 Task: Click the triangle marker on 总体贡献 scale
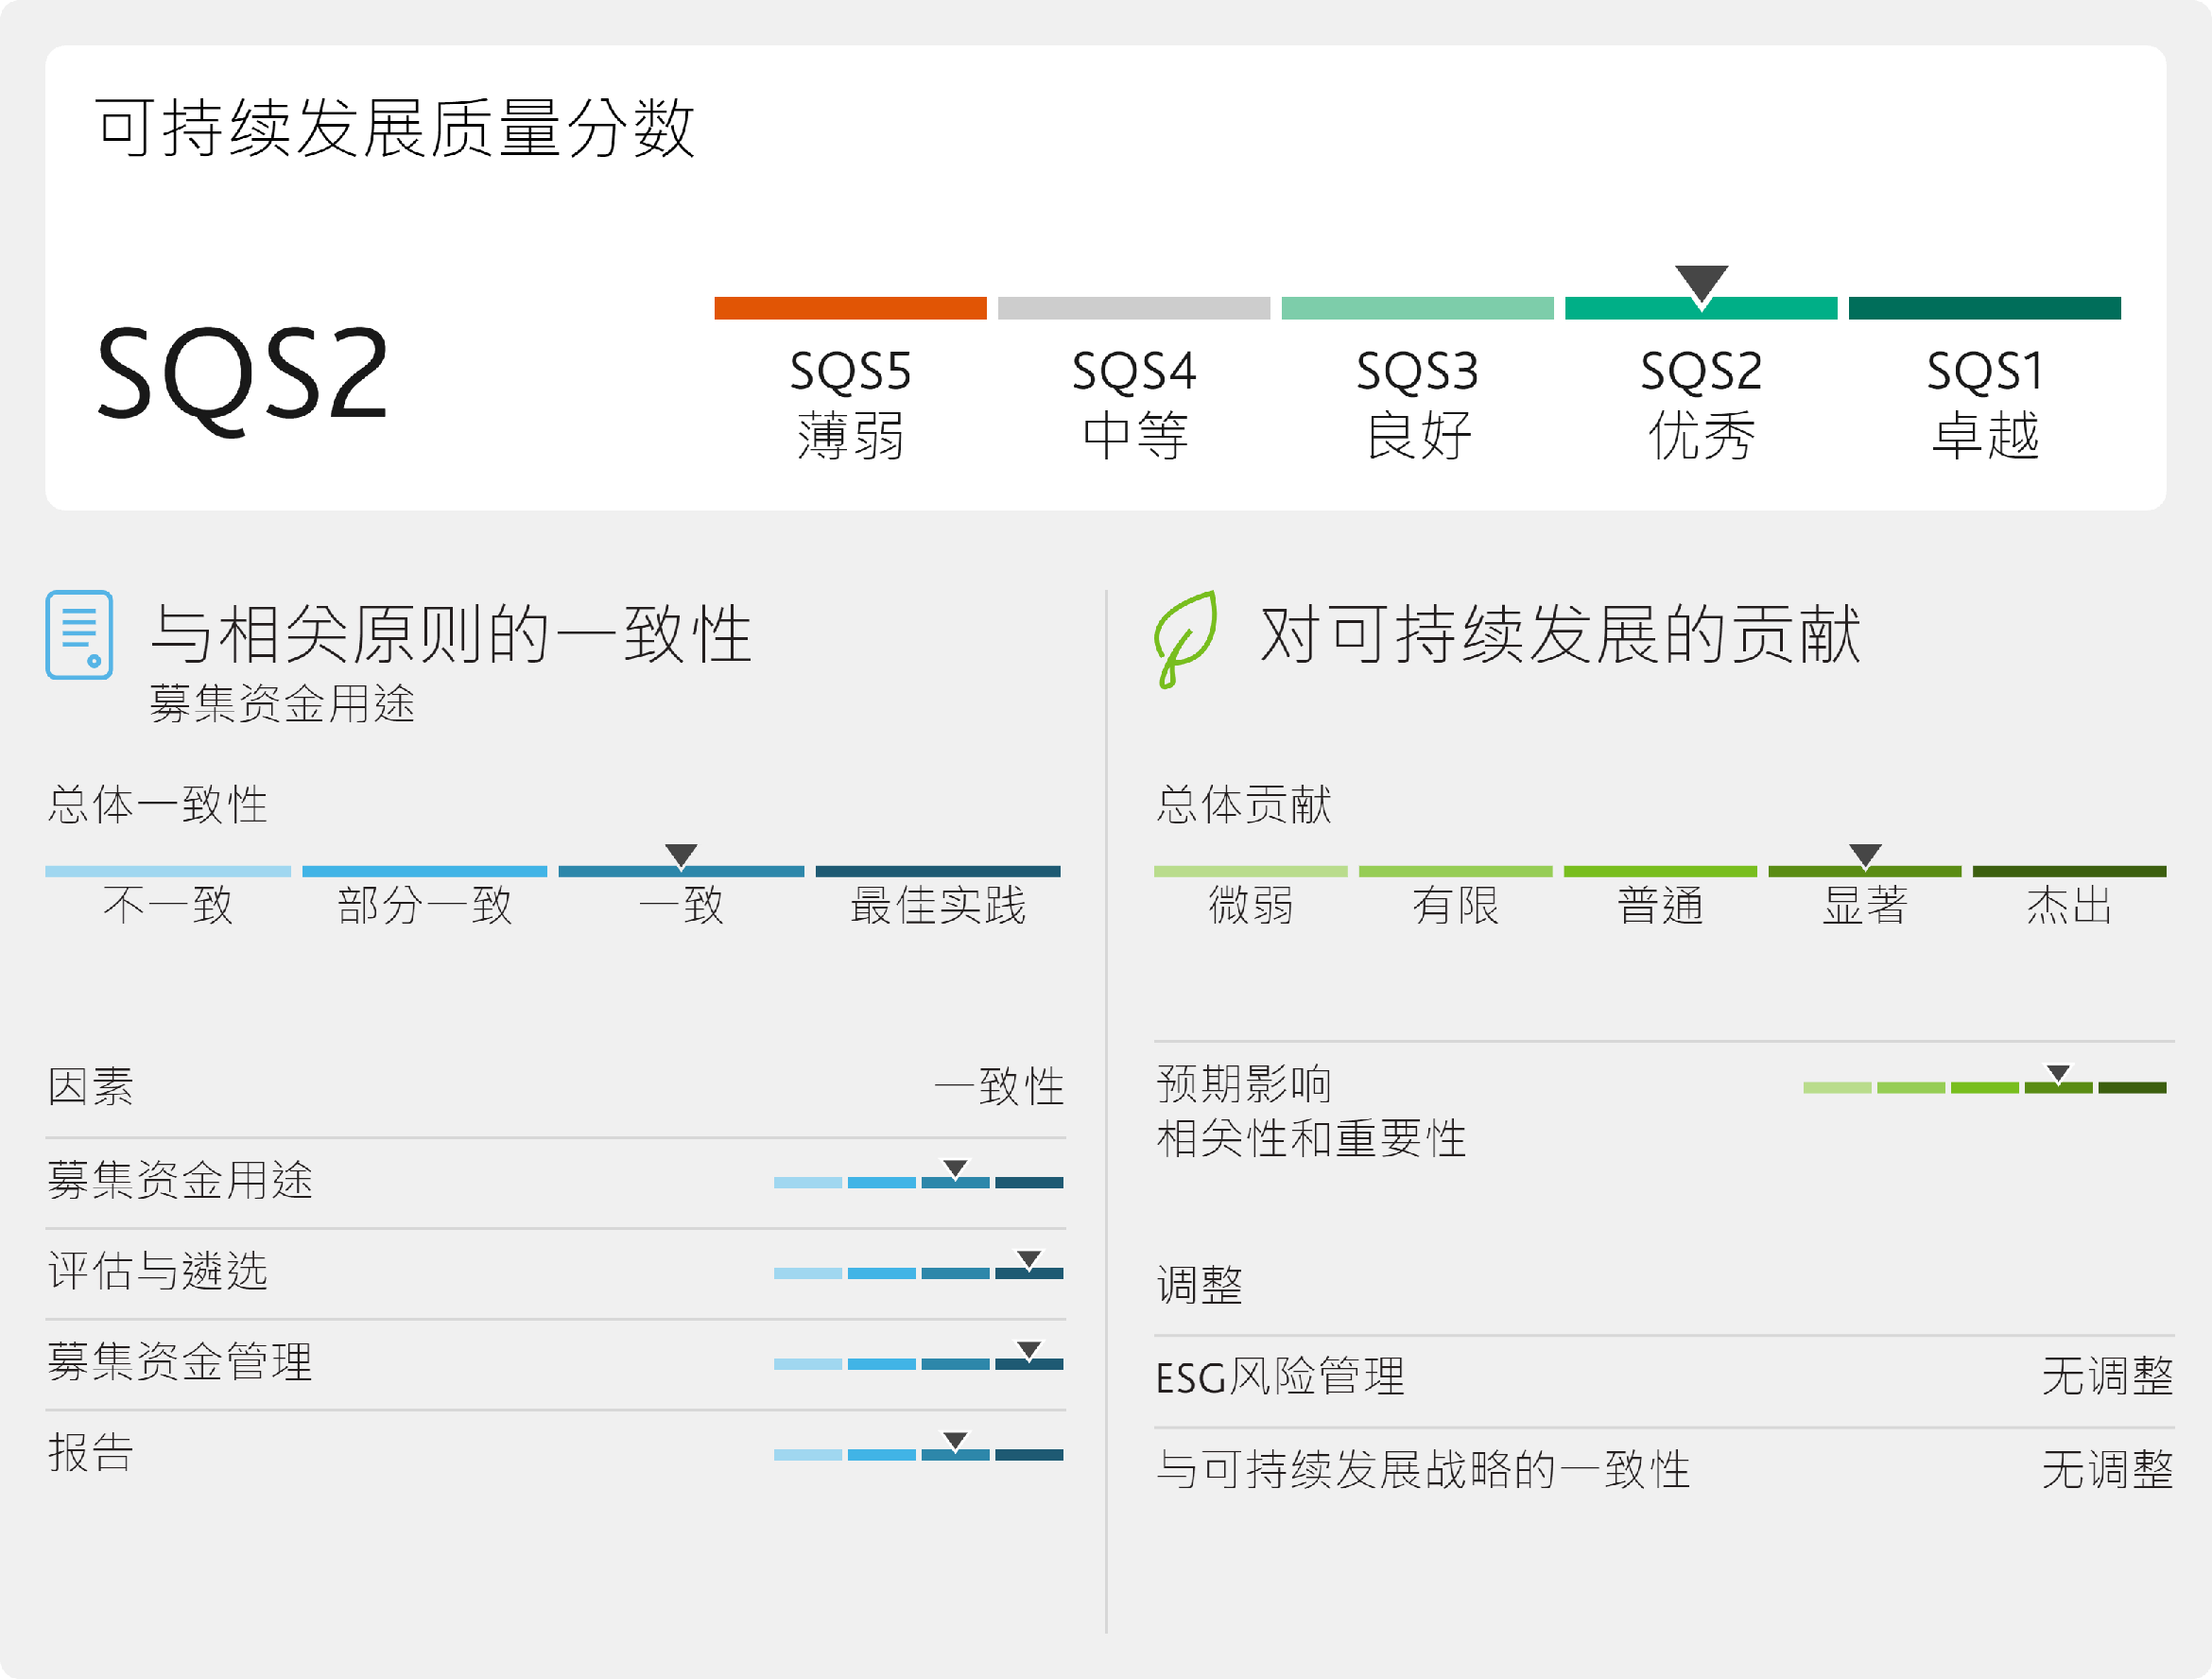1865,855
